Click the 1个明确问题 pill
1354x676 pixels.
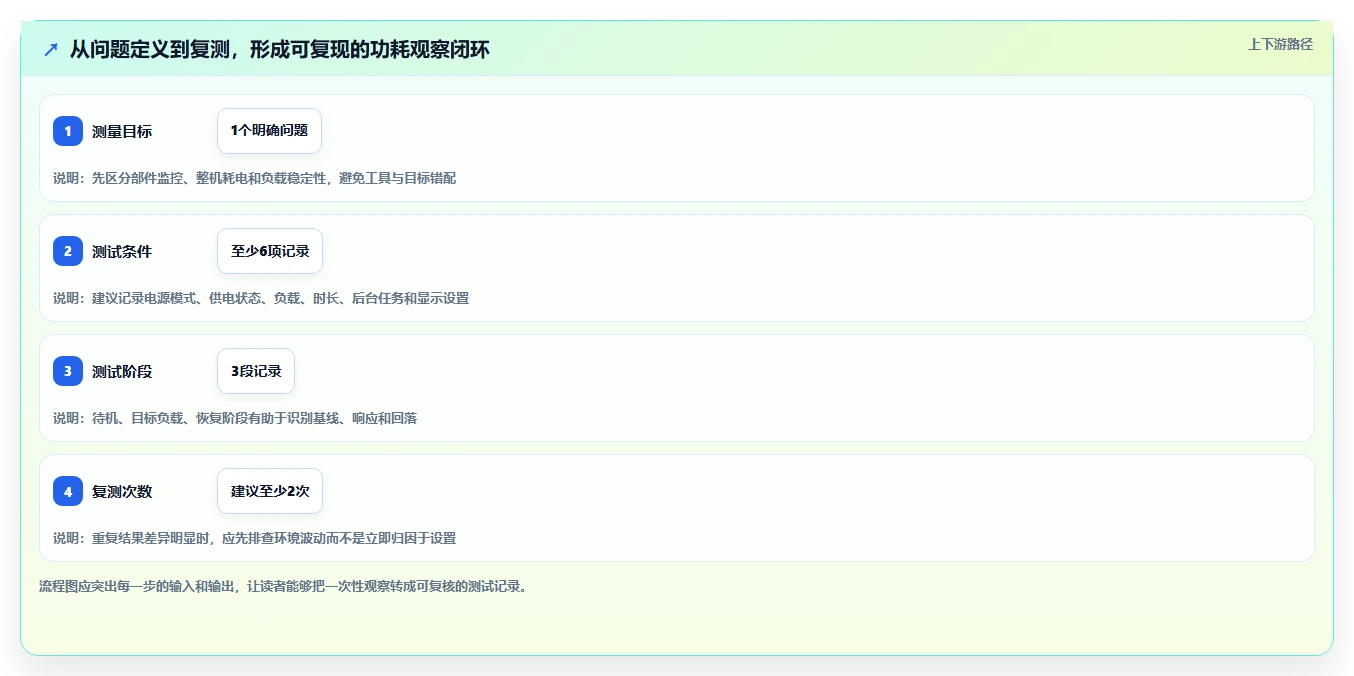[x=269, y=131]
